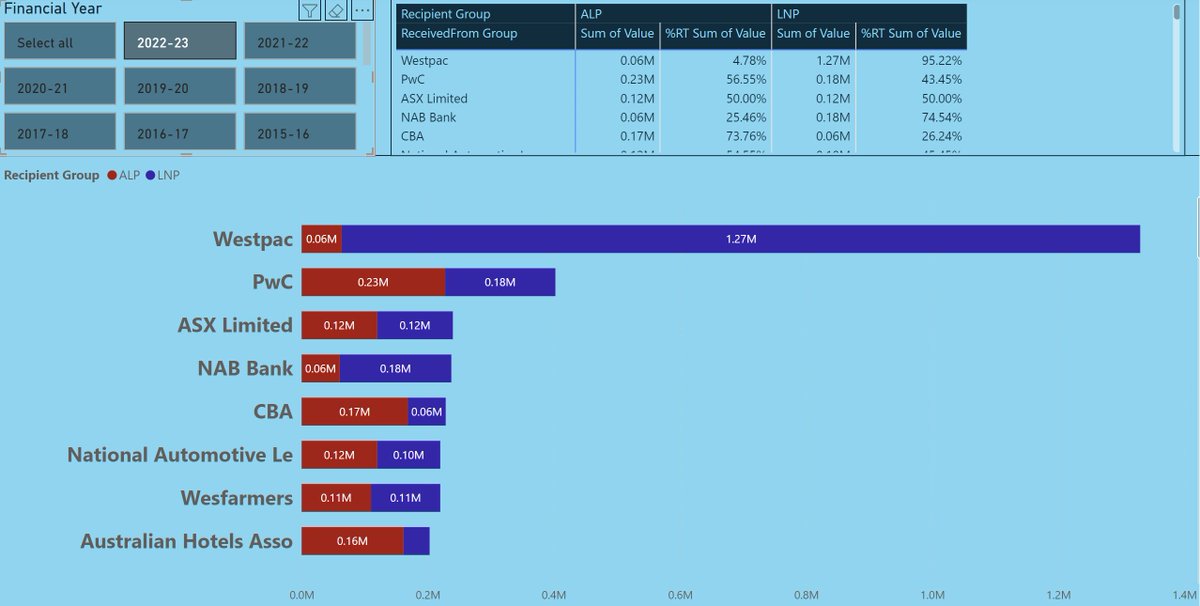Select the NAB Bank table row

[x=682, y=117]
